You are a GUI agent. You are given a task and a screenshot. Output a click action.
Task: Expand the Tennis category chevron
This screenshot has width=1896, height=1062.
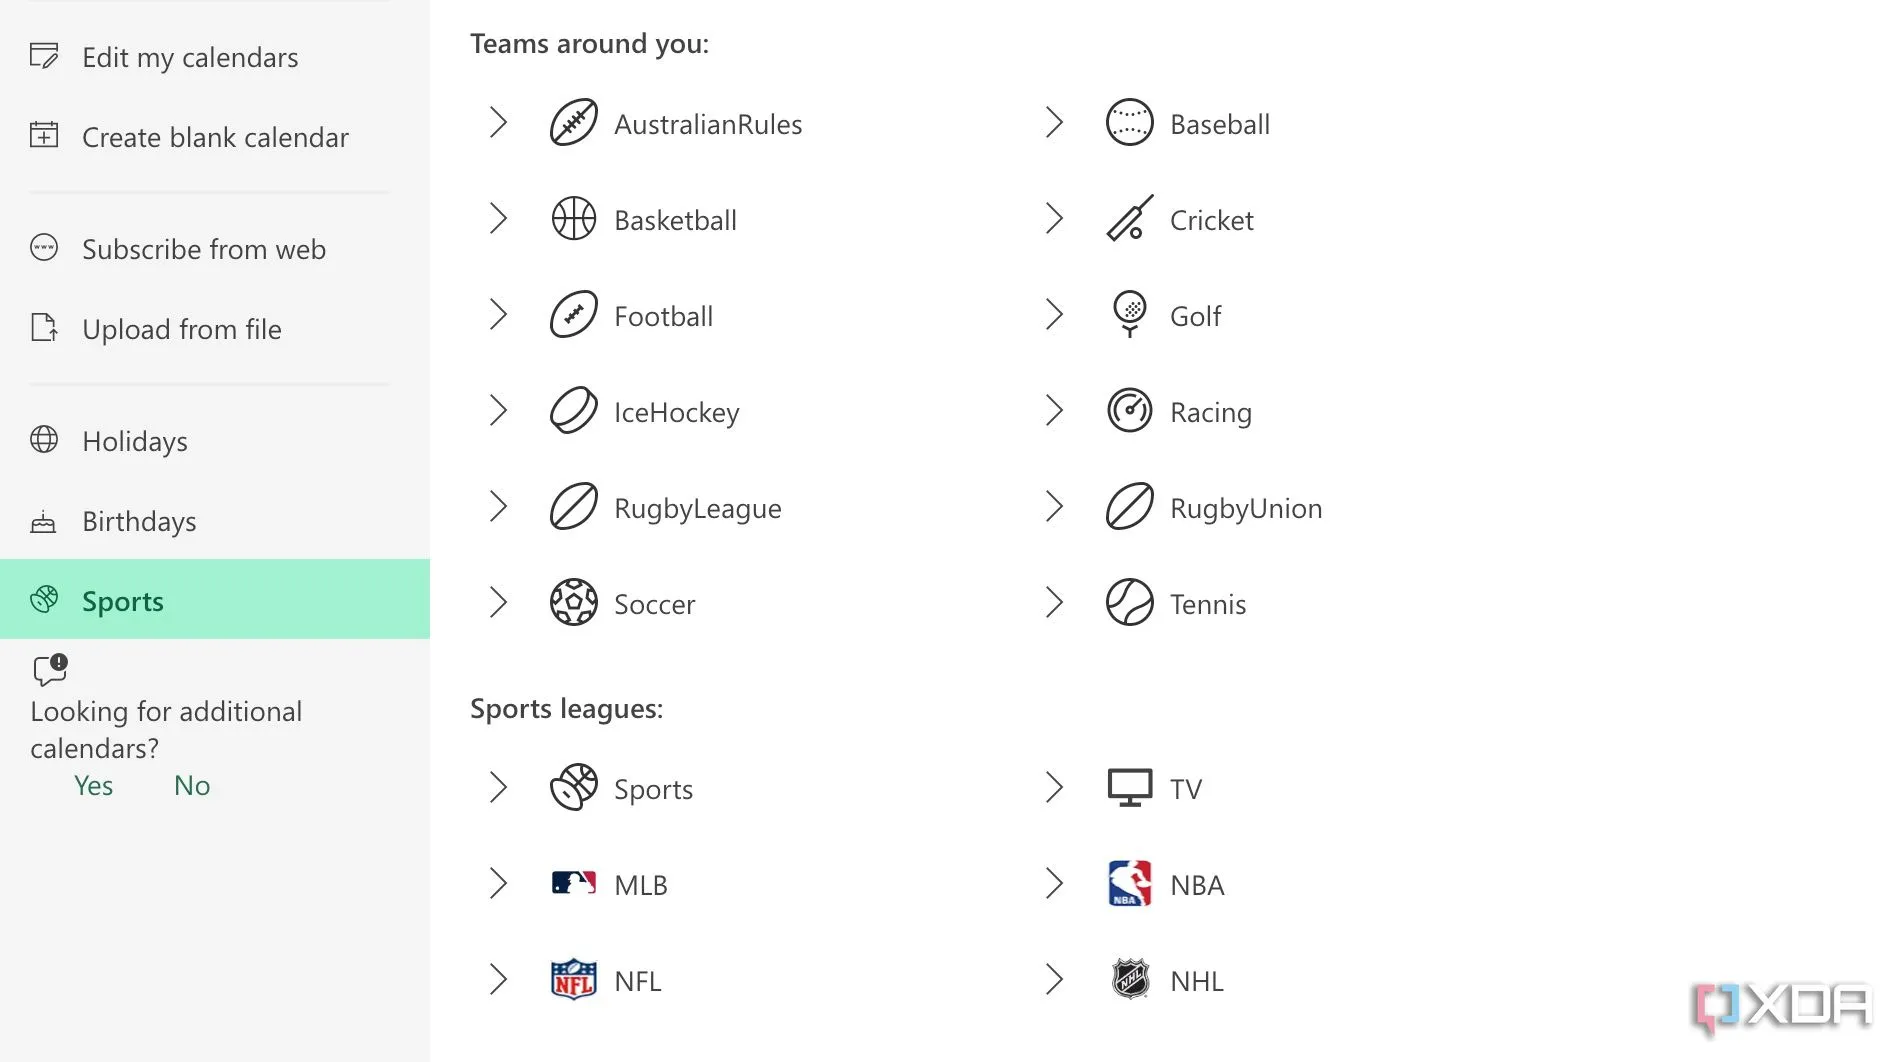(1054, 603)
